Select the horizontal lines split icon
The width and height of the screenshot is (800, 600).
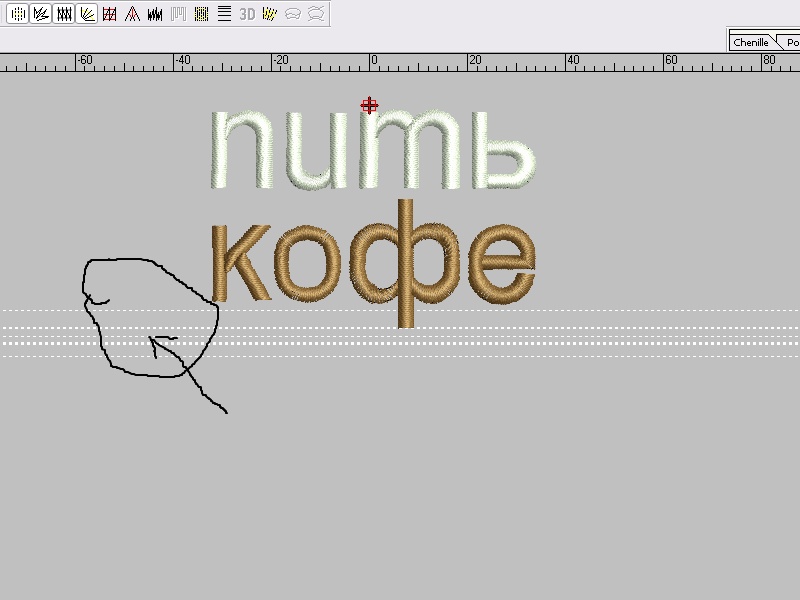tap(224, 14)
